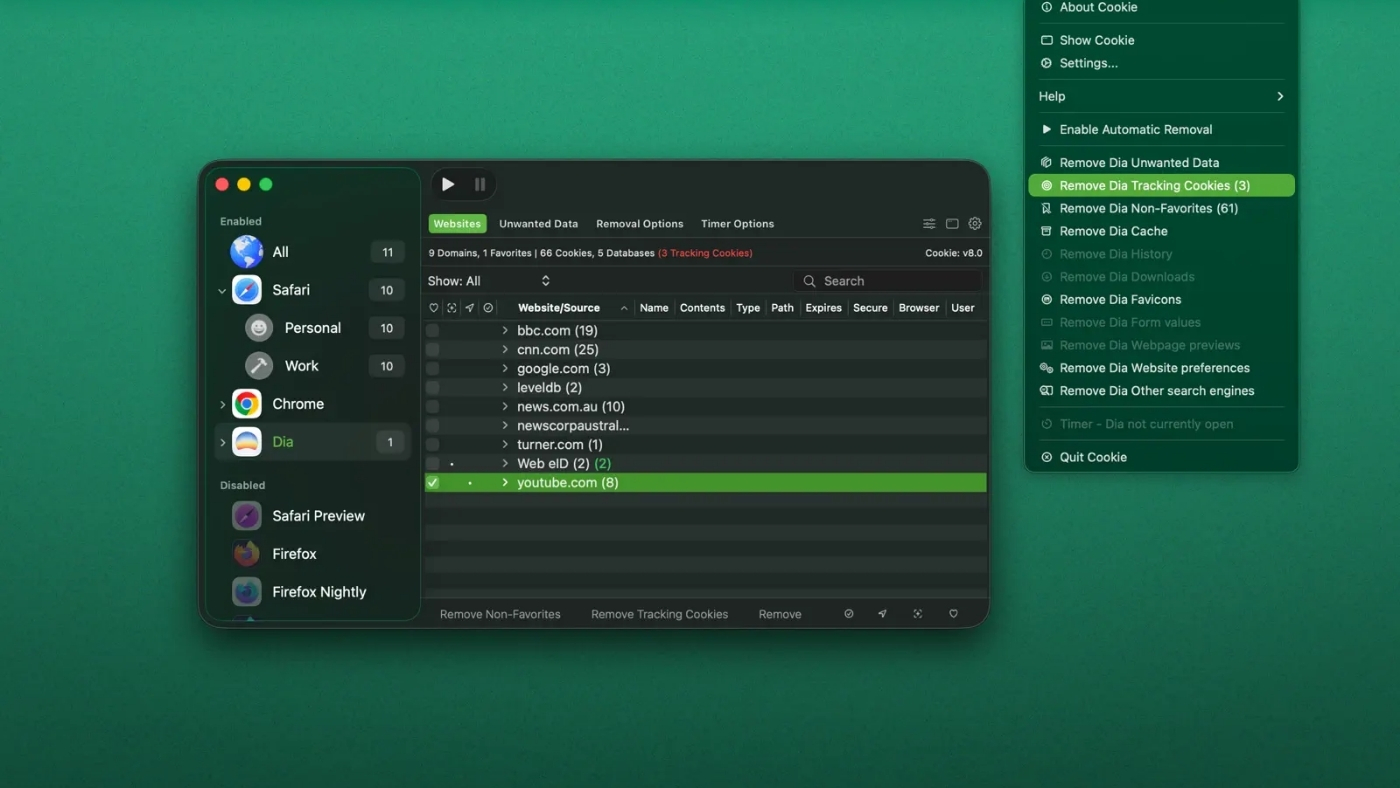1400x788 pixels.
Task: Open the Help submenu
Action: (x=1161, y=97)
